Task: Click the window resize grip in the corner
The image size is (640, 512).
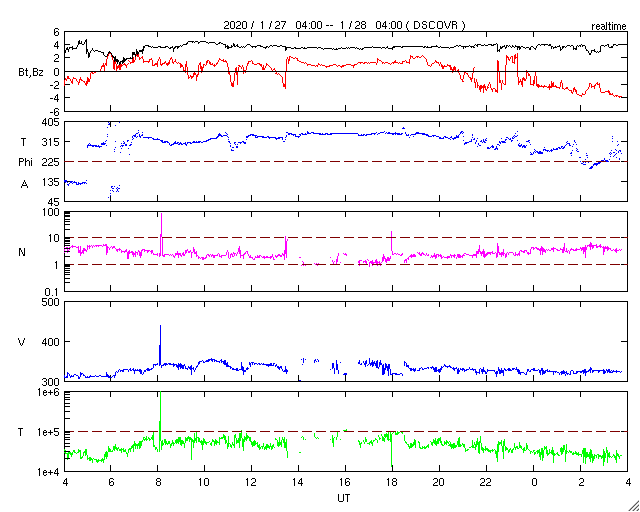Action: [633, 505]
